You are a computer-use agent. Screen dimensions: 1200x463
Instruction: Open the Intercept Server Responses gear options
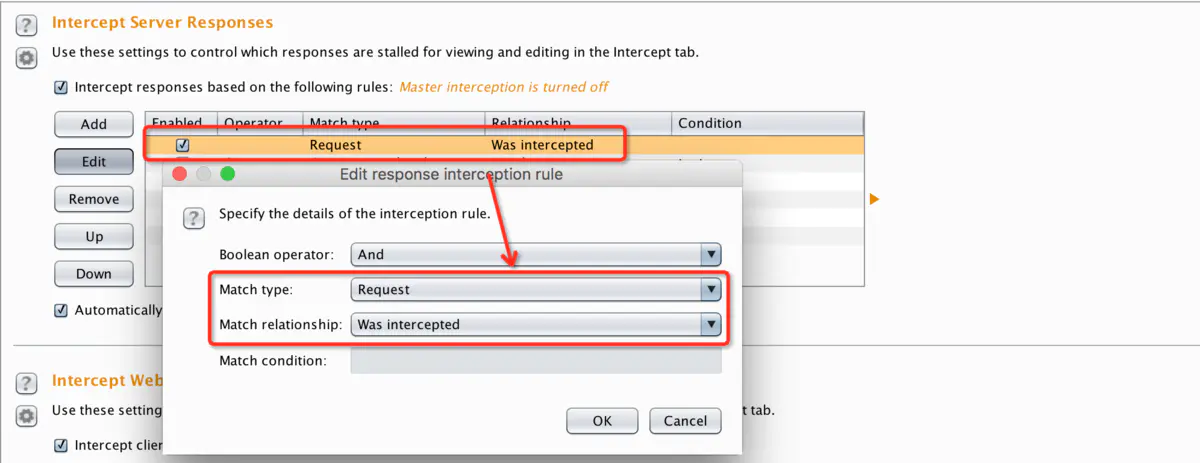26,58
